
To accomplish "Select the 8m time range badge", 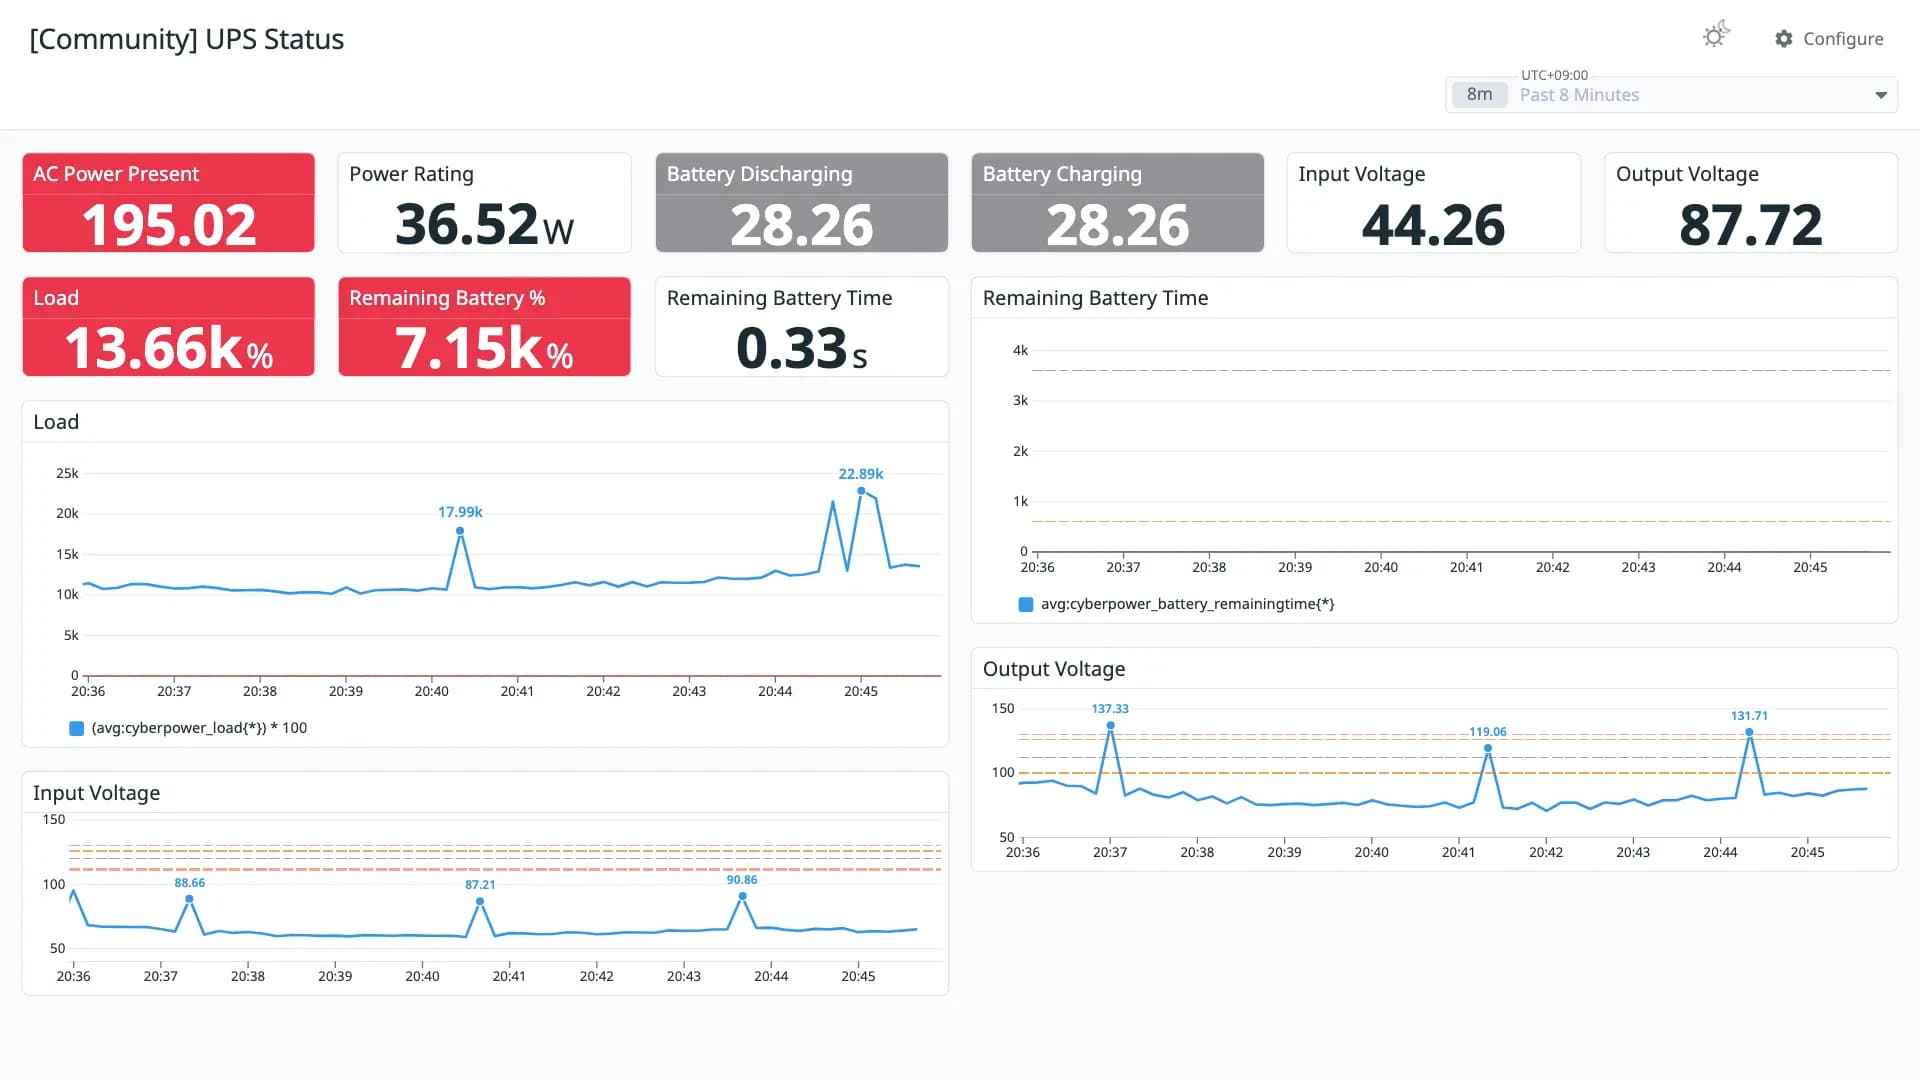I will tap(1479, 95).
